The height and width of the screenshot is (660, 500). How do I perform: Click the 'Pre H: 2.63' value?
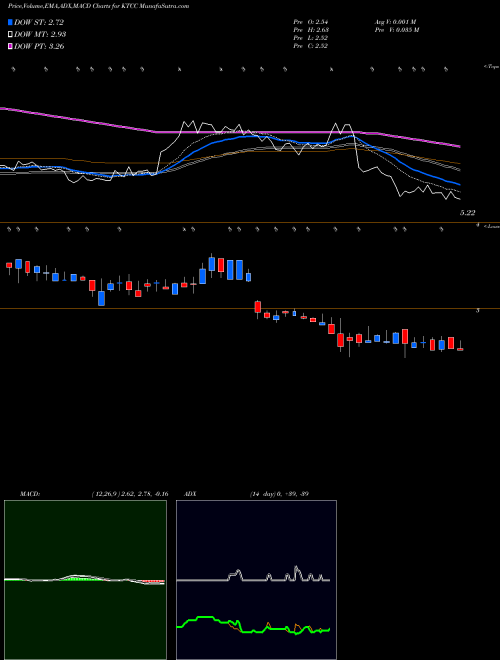311,30
